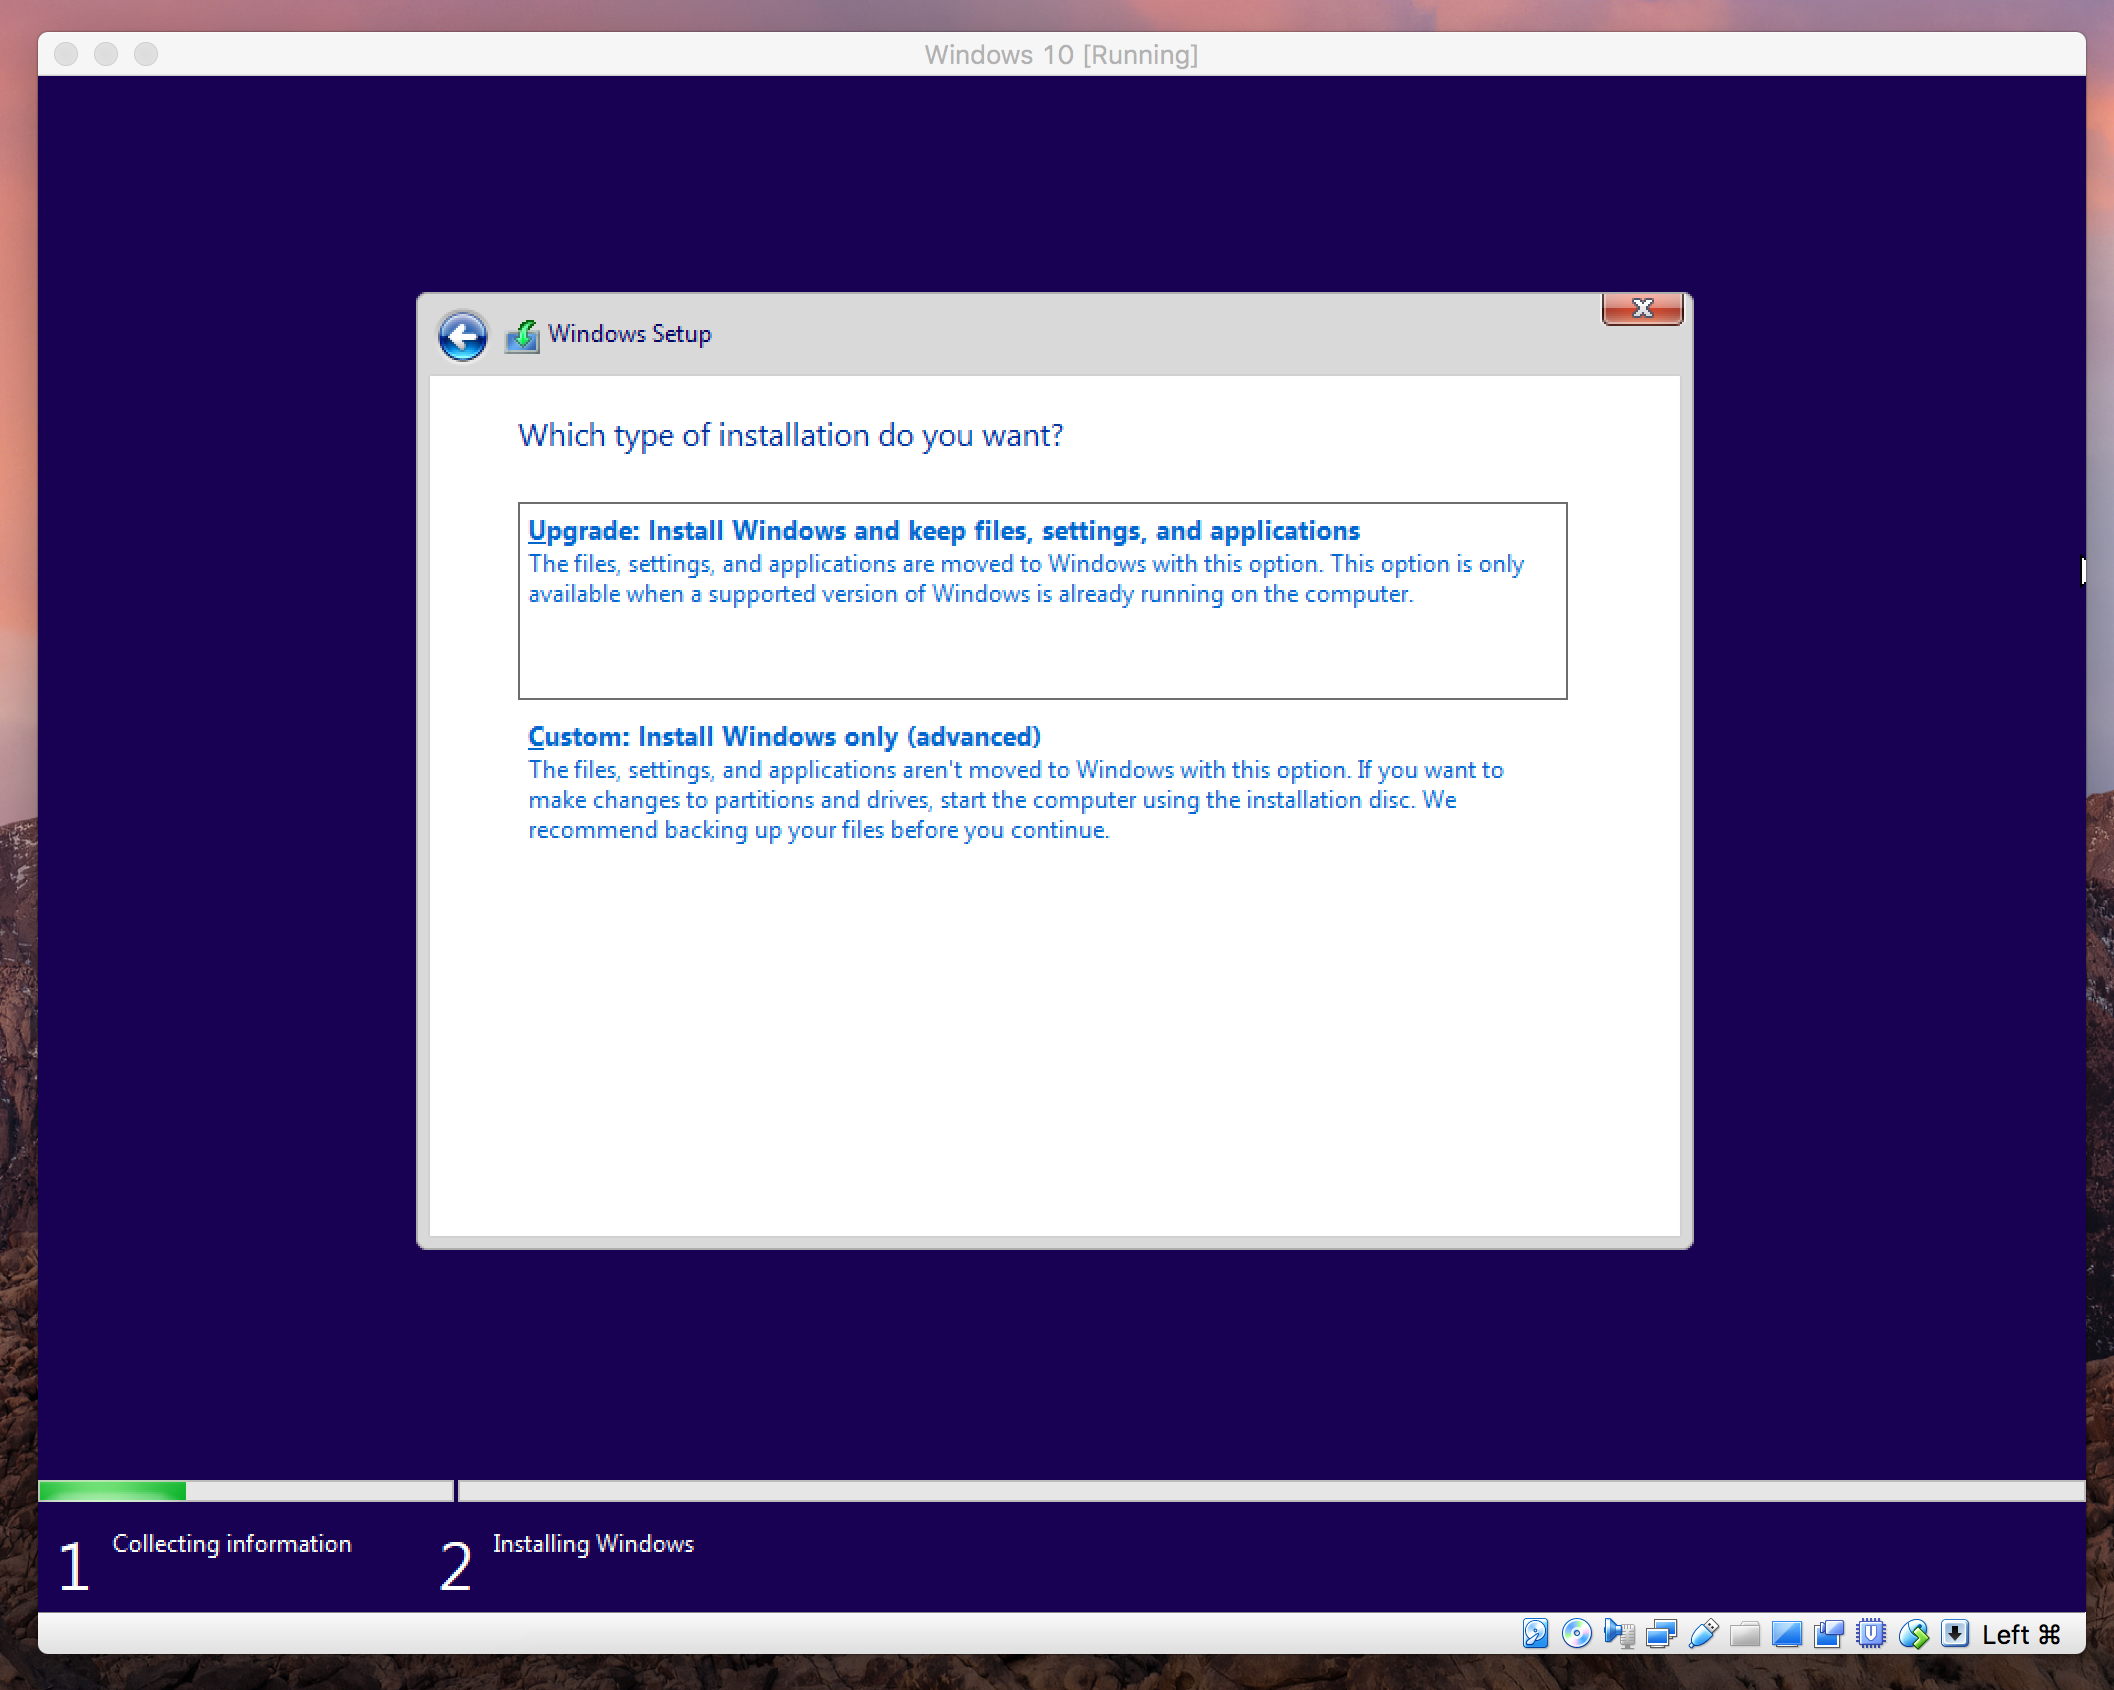The image size is (2114, 1690).
Task: Click the 'Installing Windows' step label
Action: (593, 1544)
